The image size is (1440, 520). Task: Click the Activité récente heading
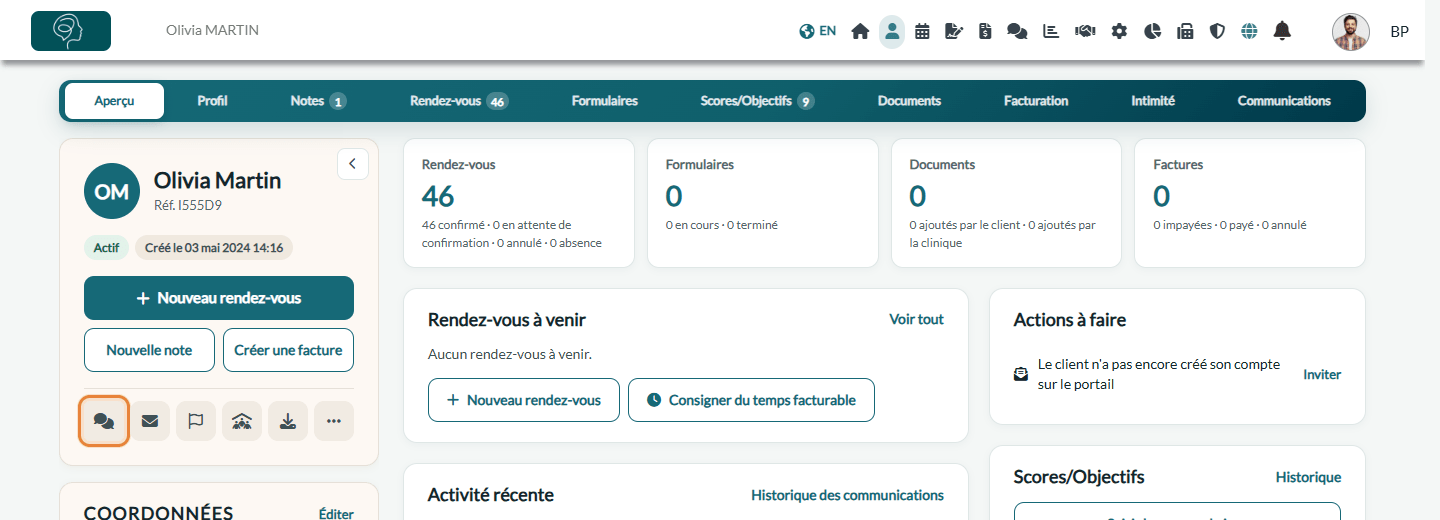click(x=490, y=495)
